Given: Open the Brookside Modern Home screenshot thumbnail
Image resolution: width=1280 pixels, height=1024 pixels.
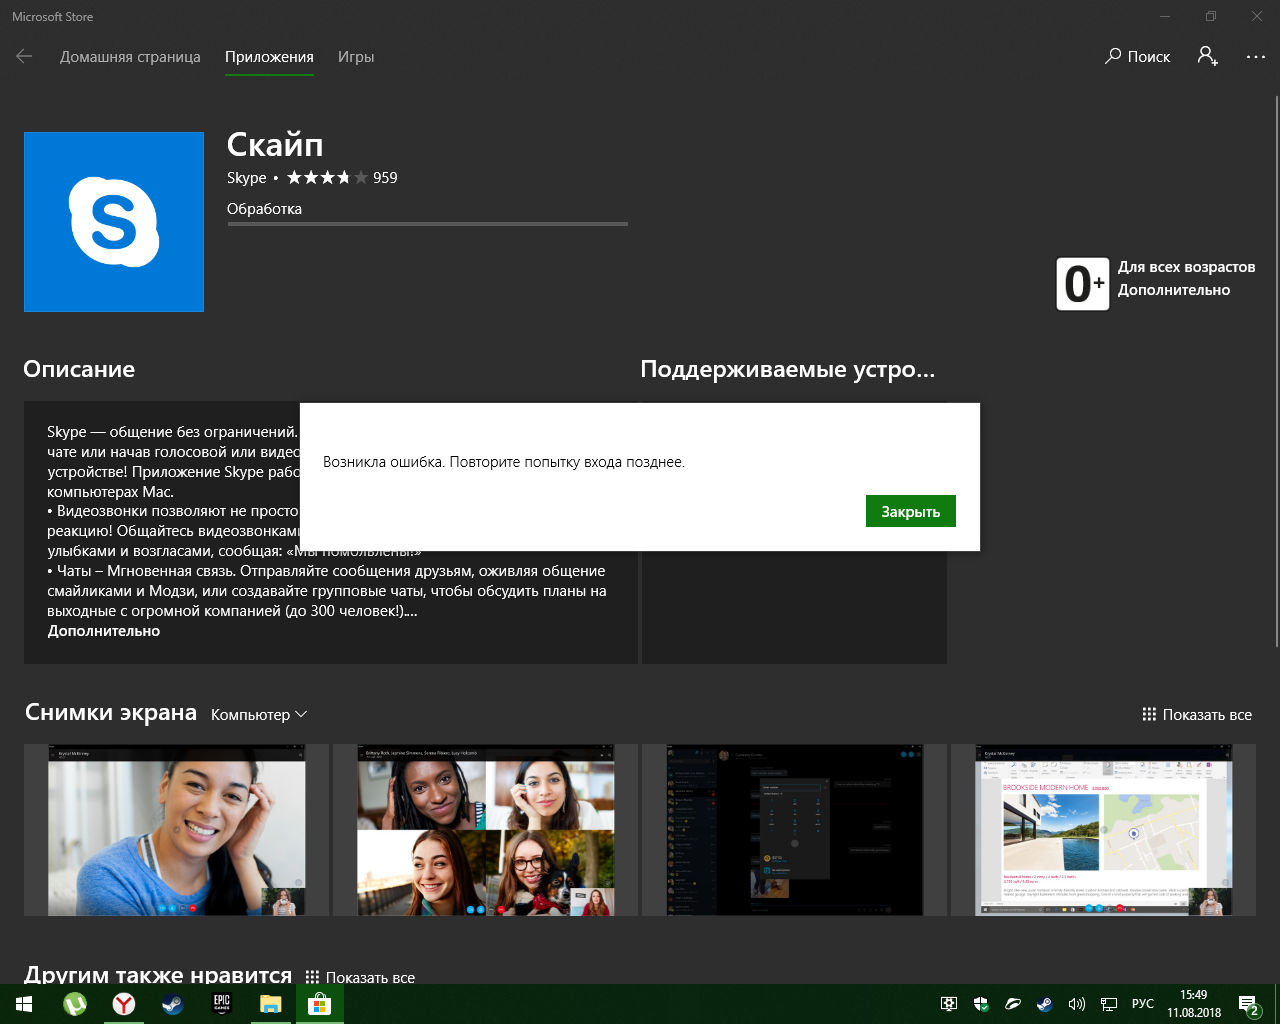Looking at the screenshot, I should [x=1103, y=830].
